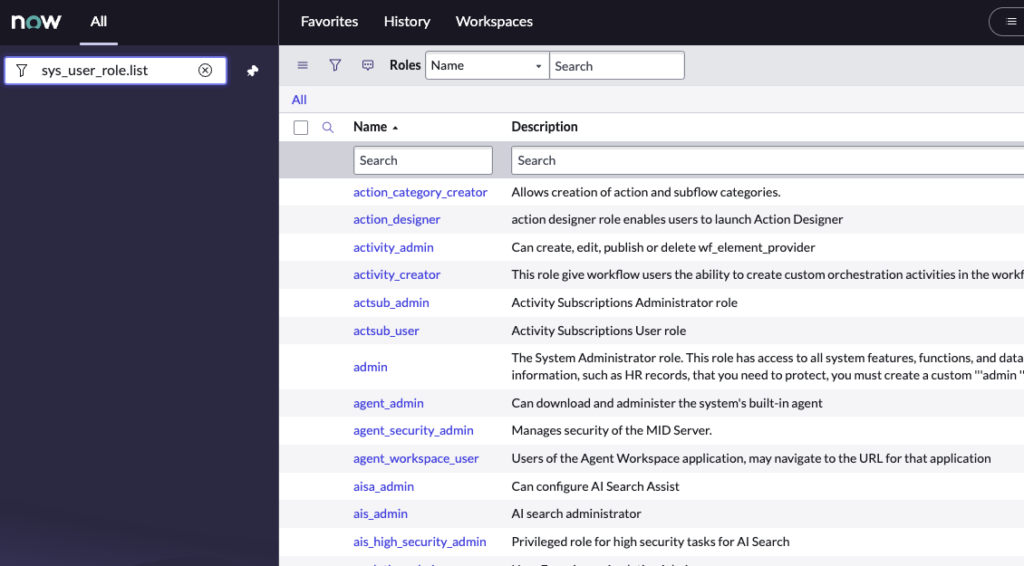The width and height of the screenshot is (1024, 566).
Task: Open the ais_admin role
Action: click(380, 514)
